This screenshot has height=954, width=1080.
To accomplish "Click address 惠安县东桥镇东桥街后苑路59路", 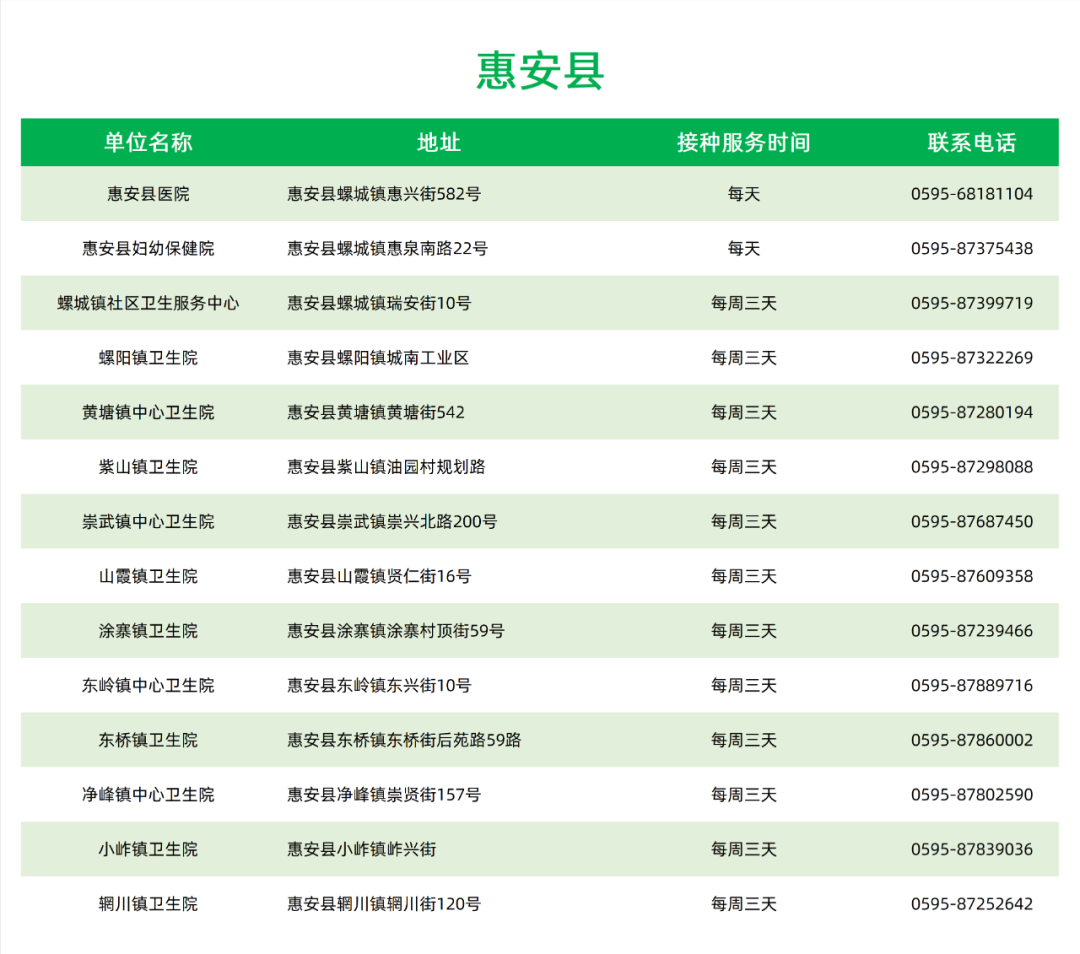I will (x=404, y=740).
